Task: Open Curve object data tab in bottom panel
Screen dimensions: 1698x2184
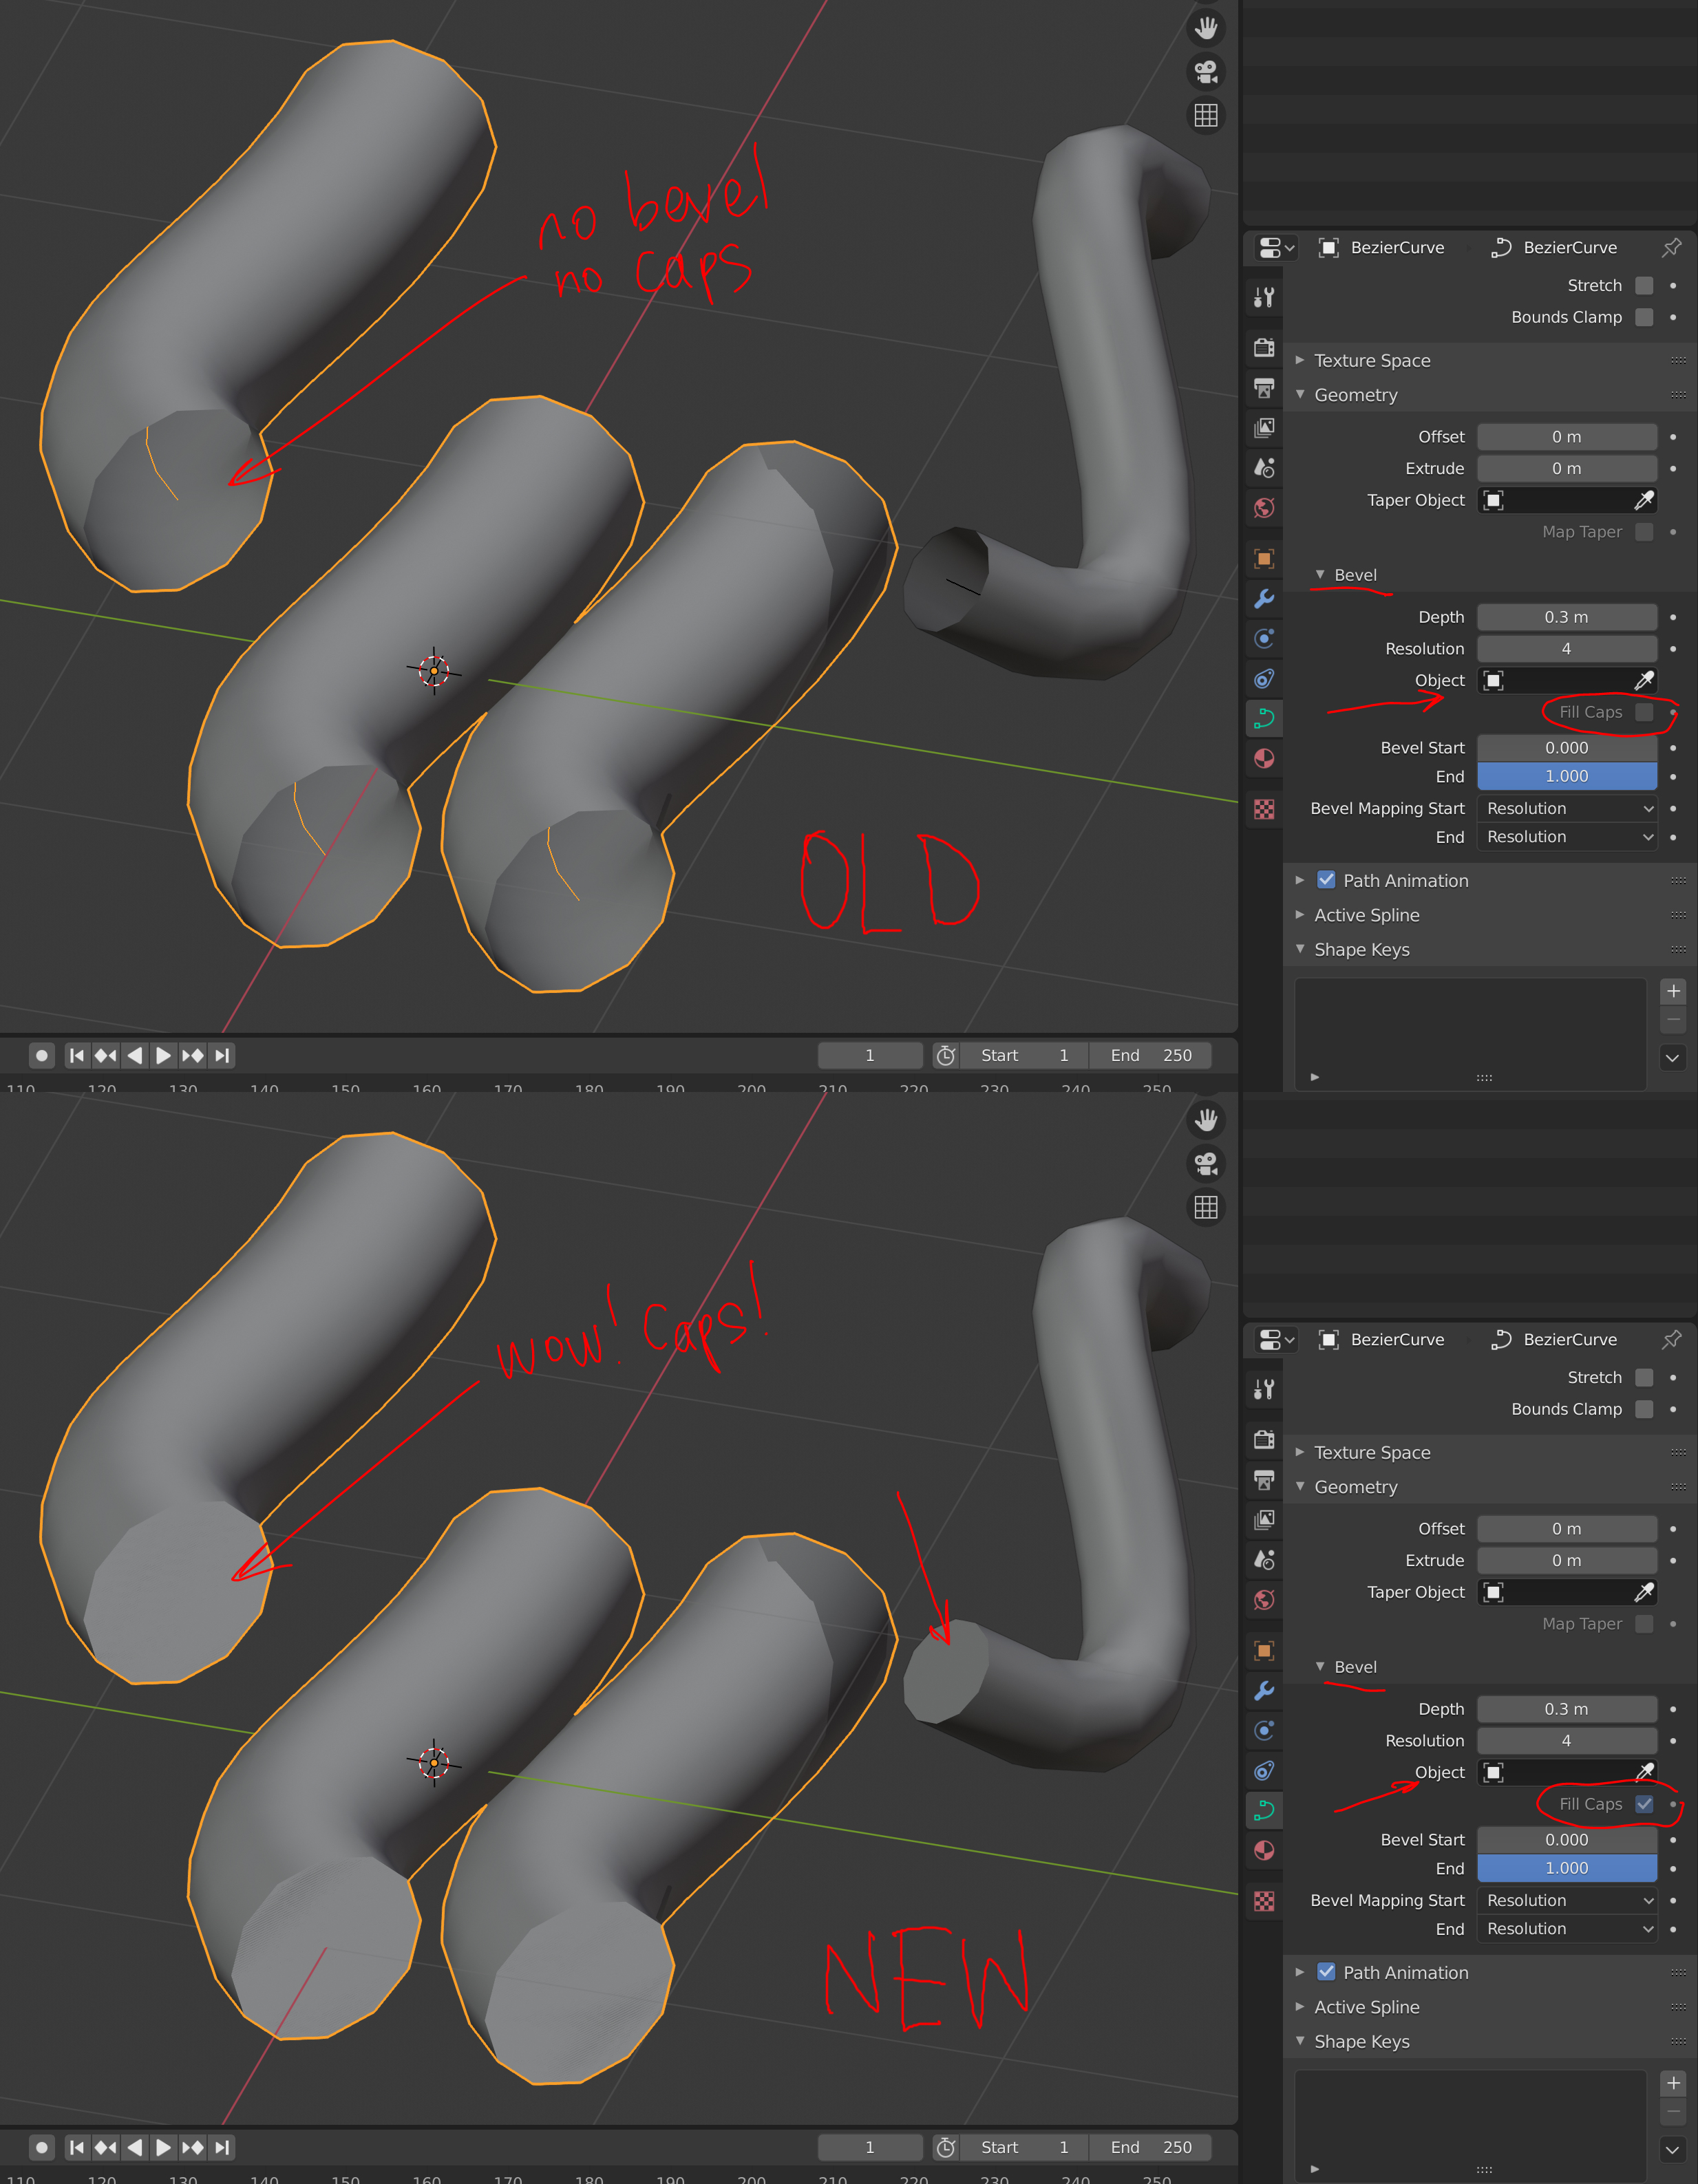Action: [1264, 1810]
